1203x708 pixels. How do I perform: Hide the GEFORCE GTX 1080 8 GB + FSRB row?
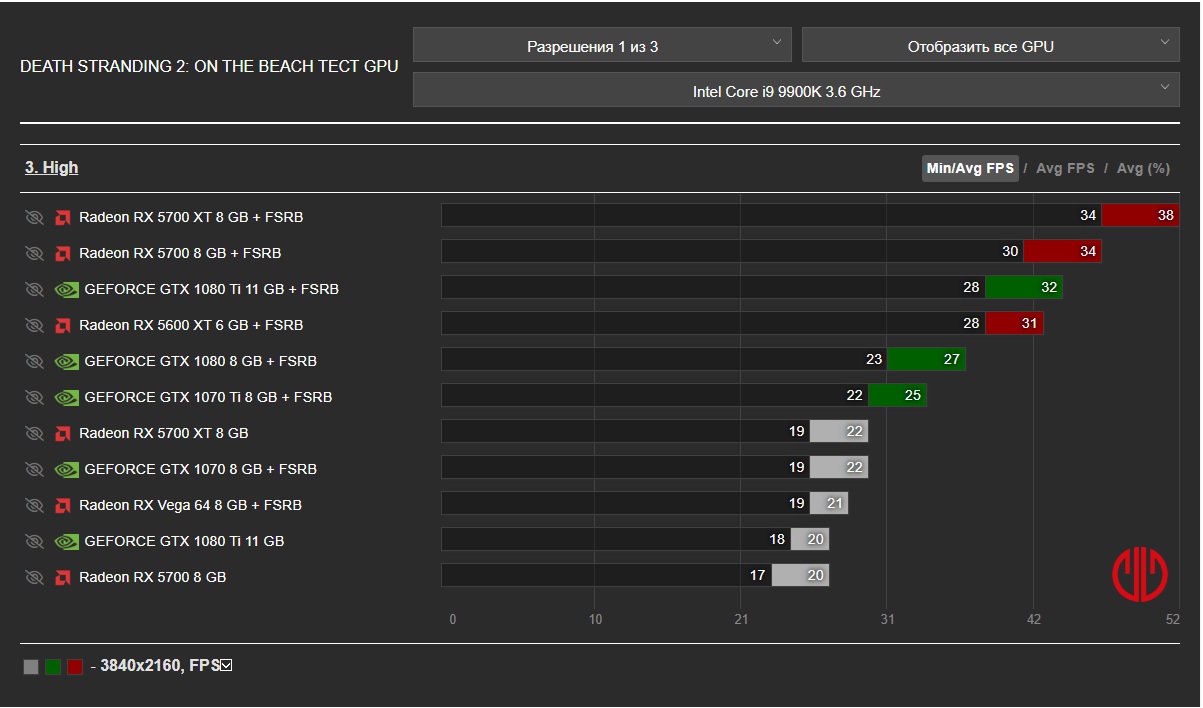(35, 361)
